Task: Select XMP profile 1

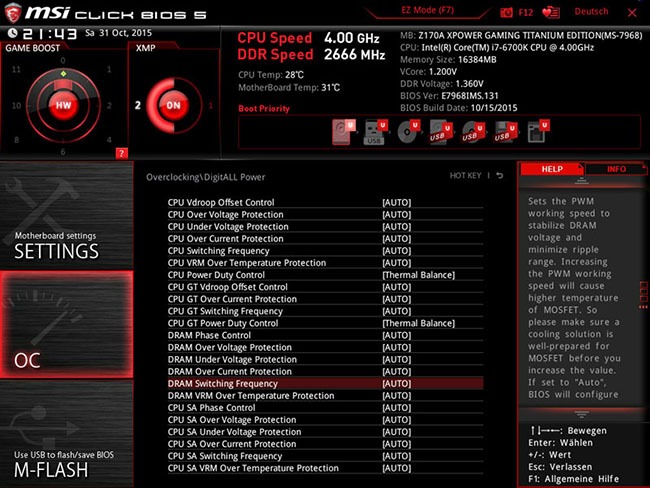Action: click(x=211, y=105)
